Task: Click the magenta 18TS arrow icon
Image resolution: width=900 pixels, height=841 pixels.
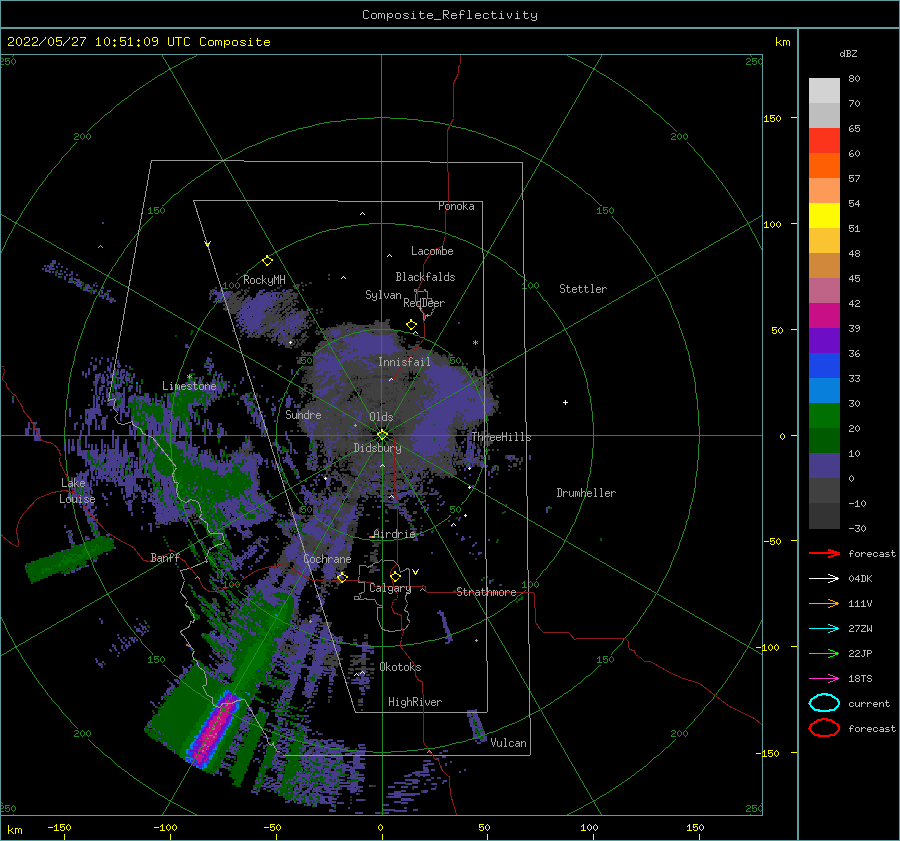Action: [824, 679]
